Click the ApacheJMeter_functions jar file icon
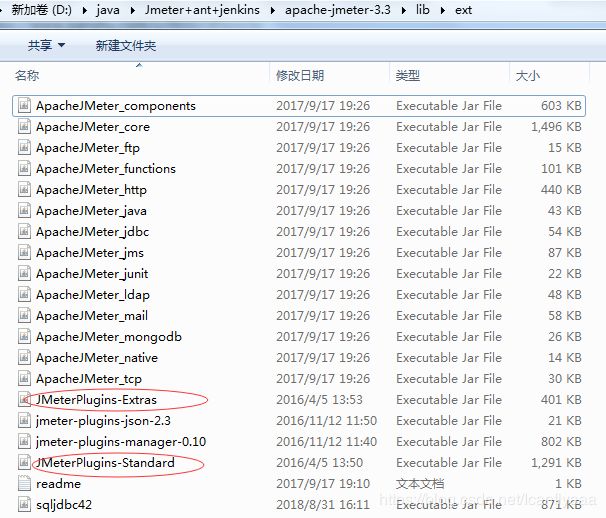Image resolution: width=606 pixels, height=518 pixels. (24, 168)
